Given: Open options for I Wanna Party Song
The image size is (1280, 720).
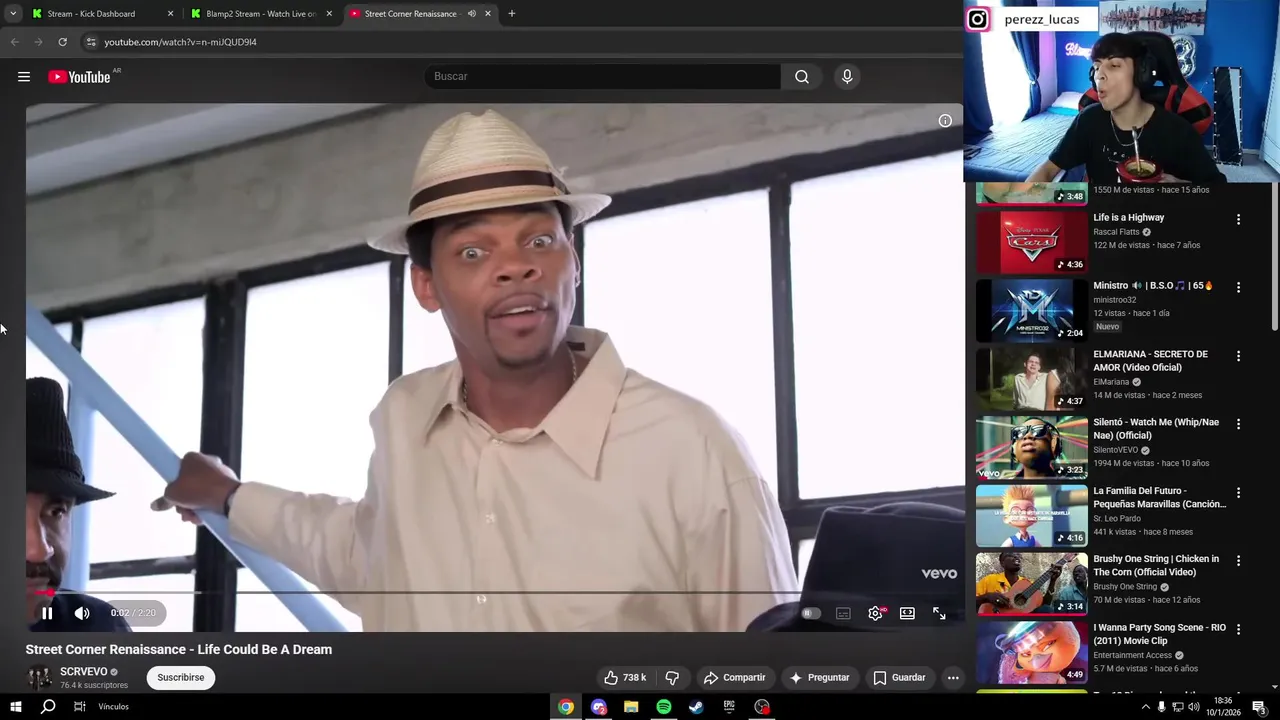Looking at the screenshot, I should tap(1238, 630).
